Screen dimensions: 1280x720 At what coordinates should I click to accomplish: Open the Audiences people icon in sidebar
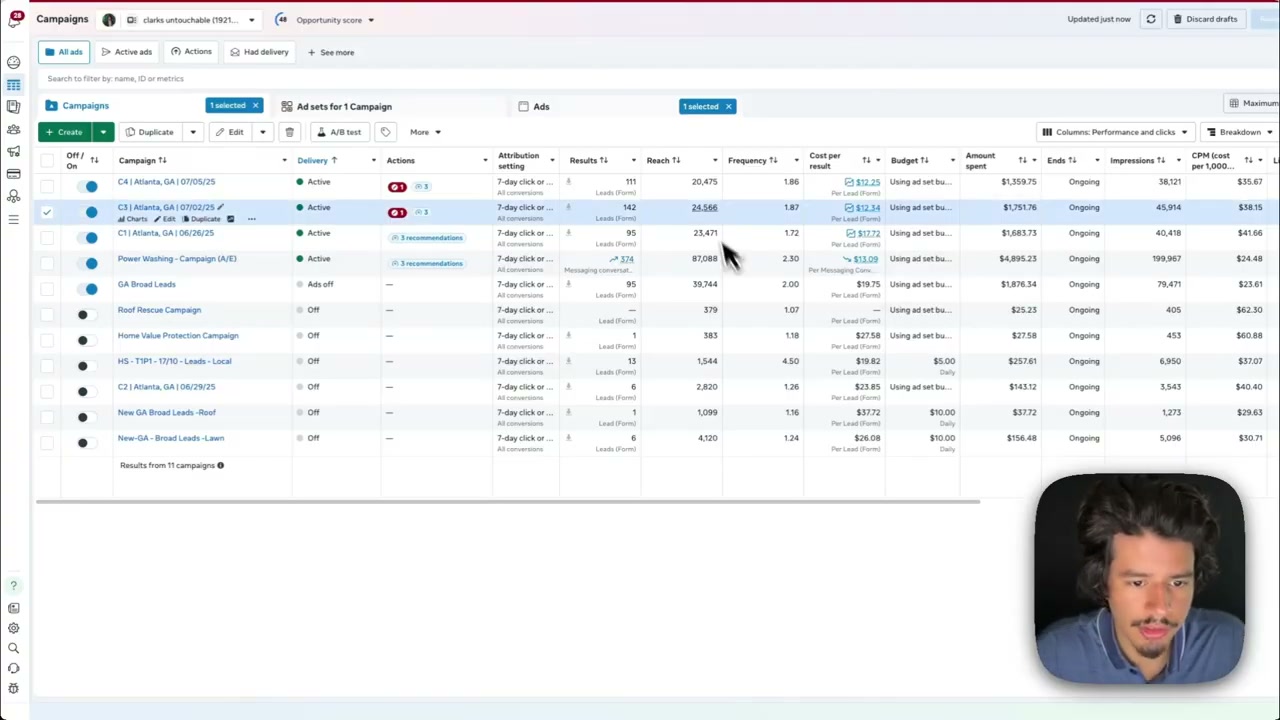point(13,129)
